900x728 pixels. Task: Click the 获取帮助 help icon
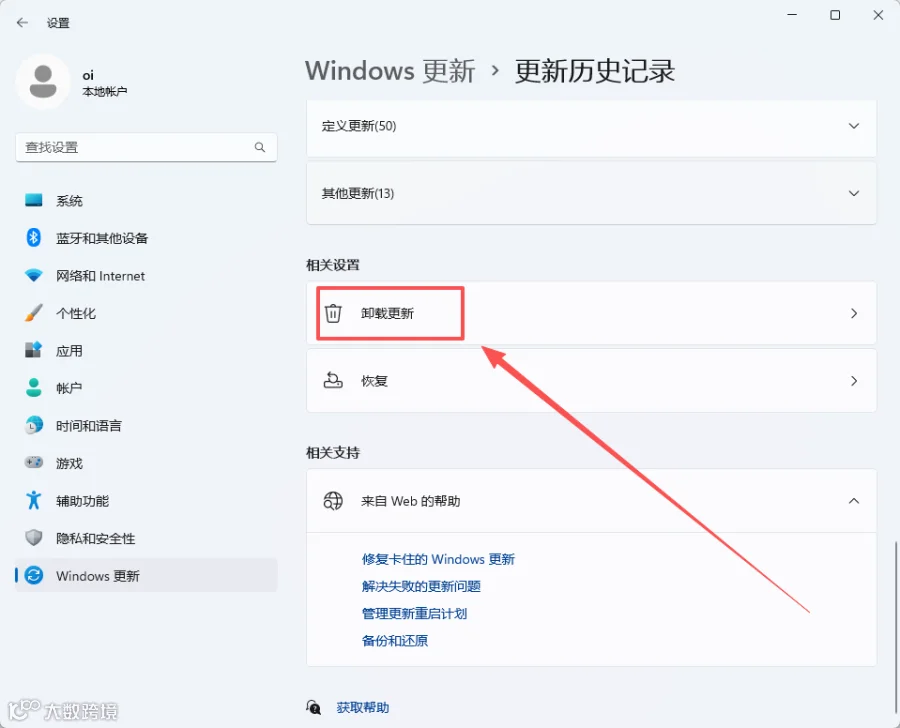(313, 707)
